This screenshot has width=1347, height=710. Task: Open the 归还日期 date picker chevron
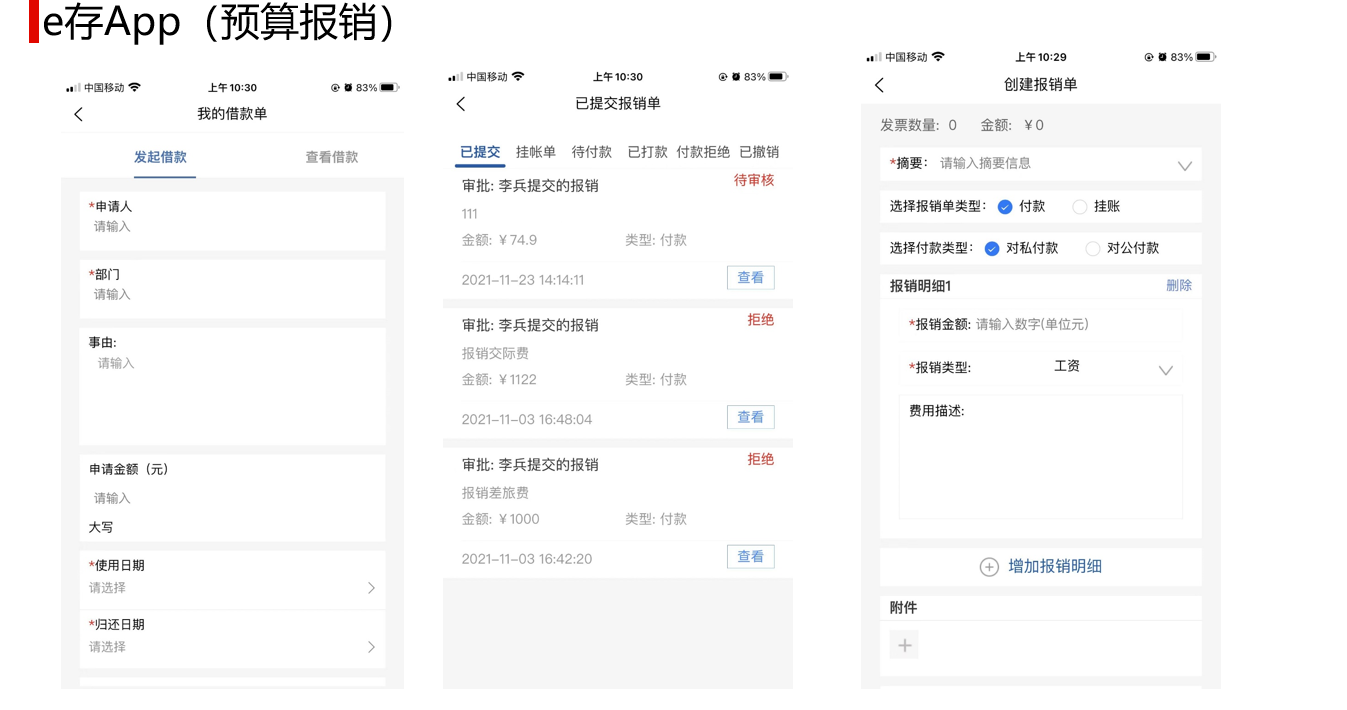(371, 647)
